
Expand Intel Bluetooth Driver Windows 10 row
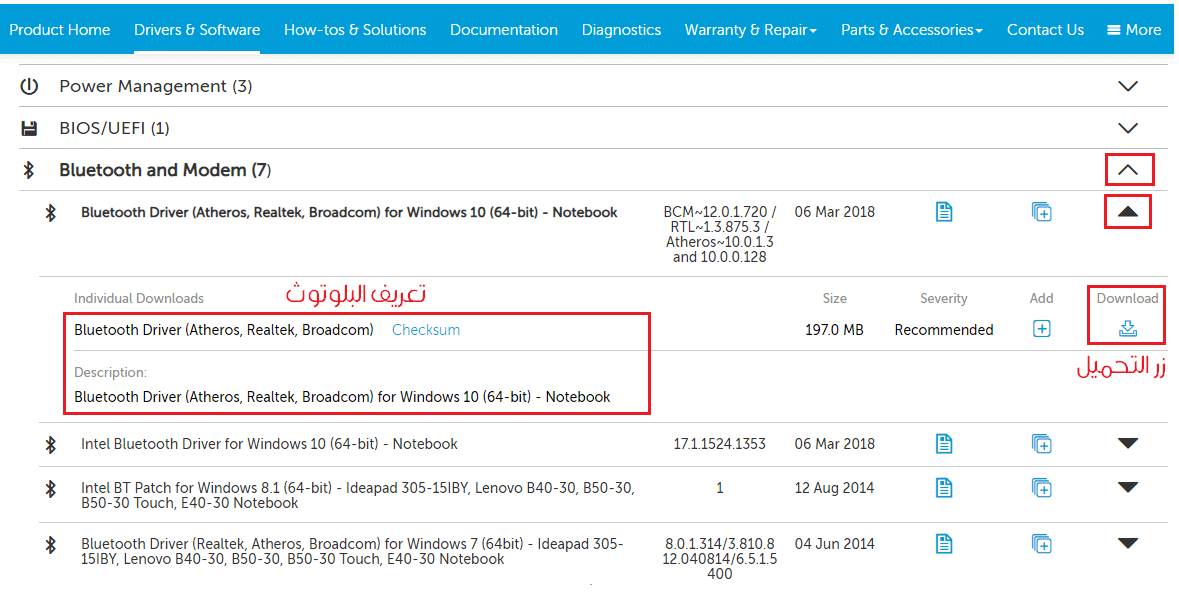[1128, 444]
